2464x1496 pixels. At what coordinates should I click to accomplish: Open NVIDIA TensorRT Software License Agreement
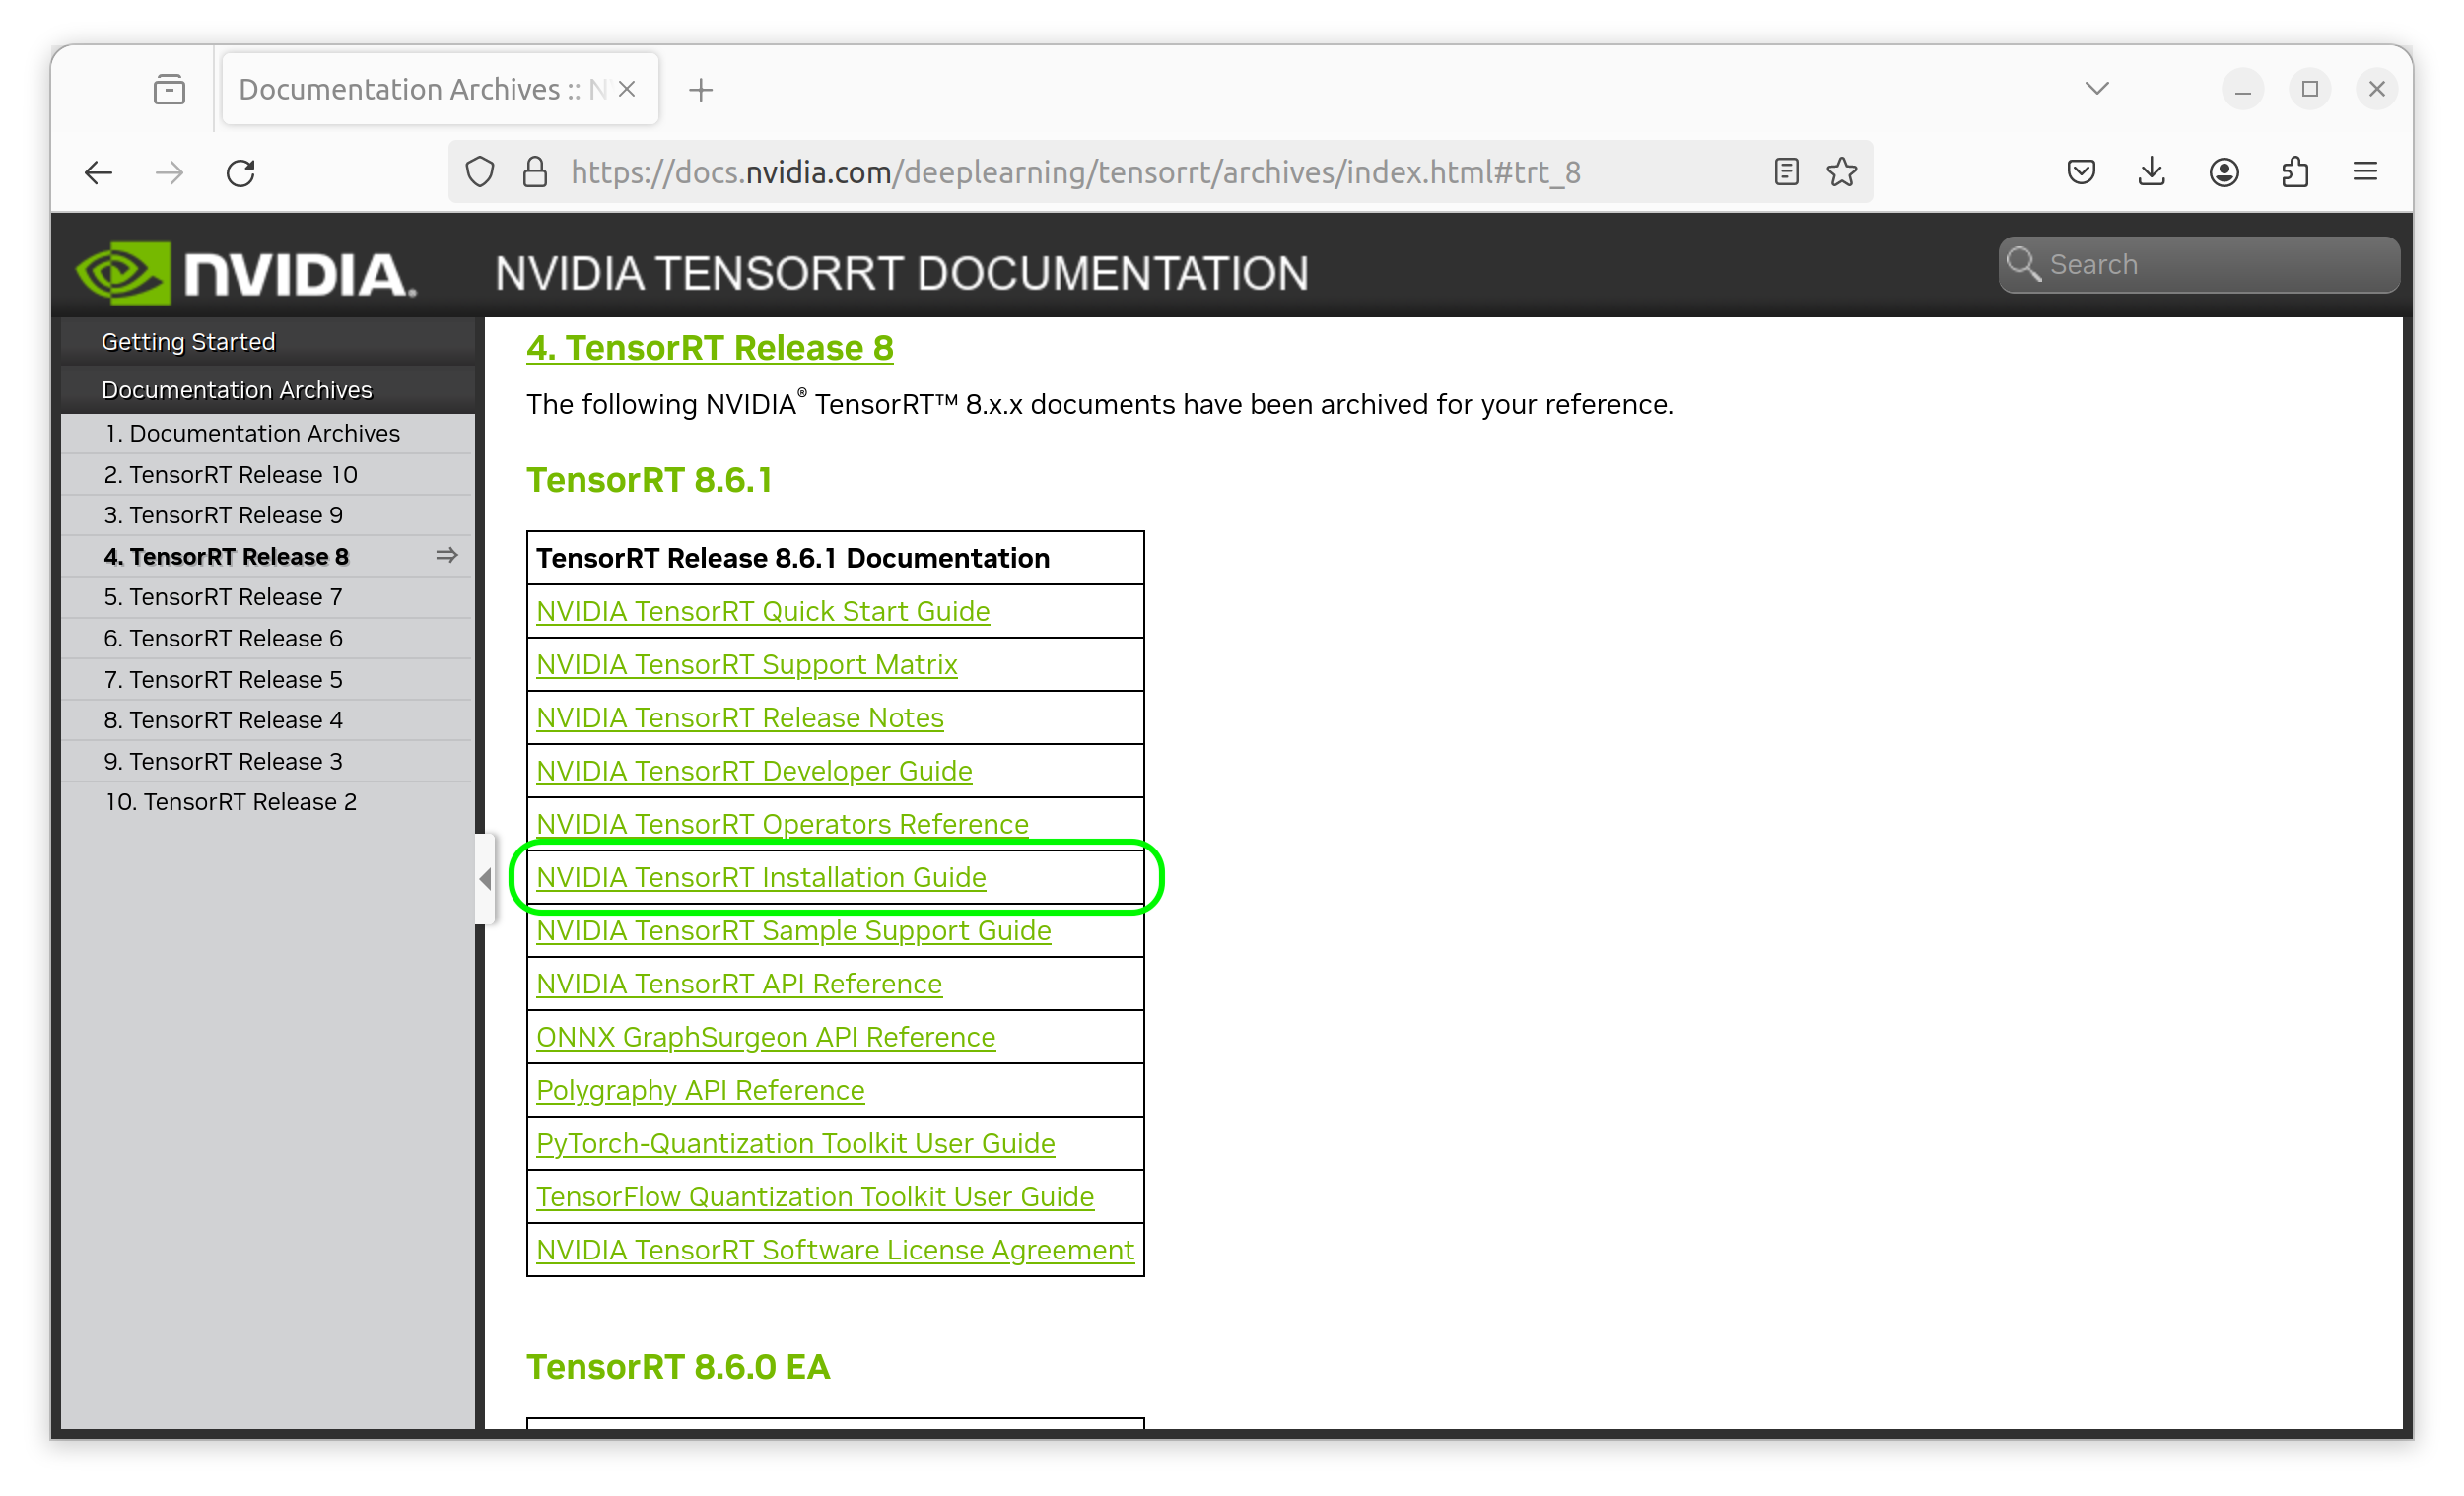click(x=835, y=1249)
